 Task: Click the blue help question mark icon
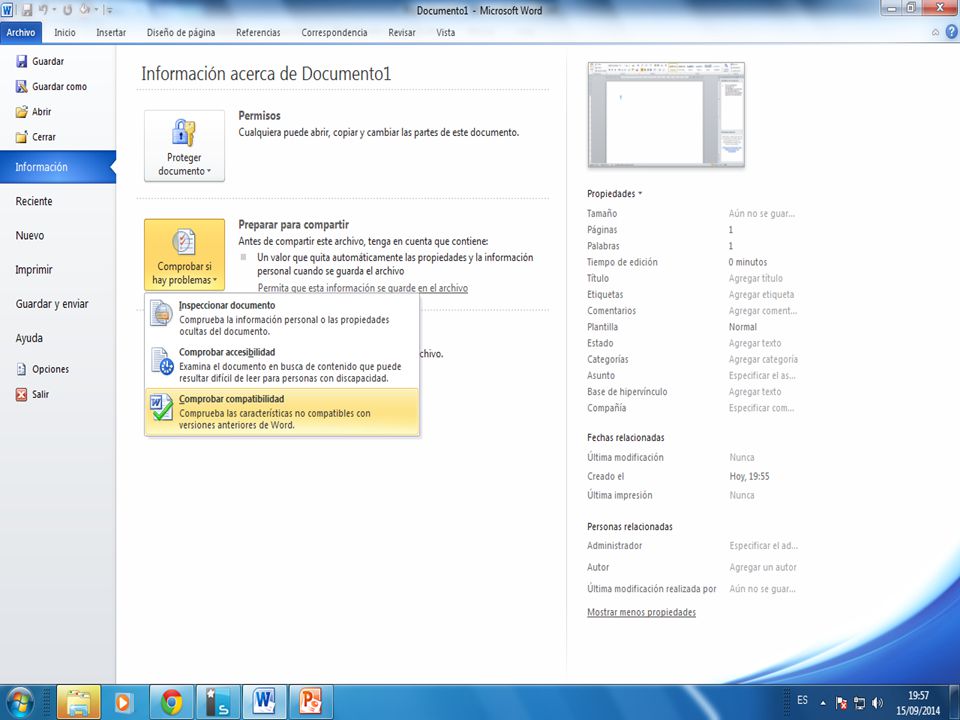coord(951,32)
